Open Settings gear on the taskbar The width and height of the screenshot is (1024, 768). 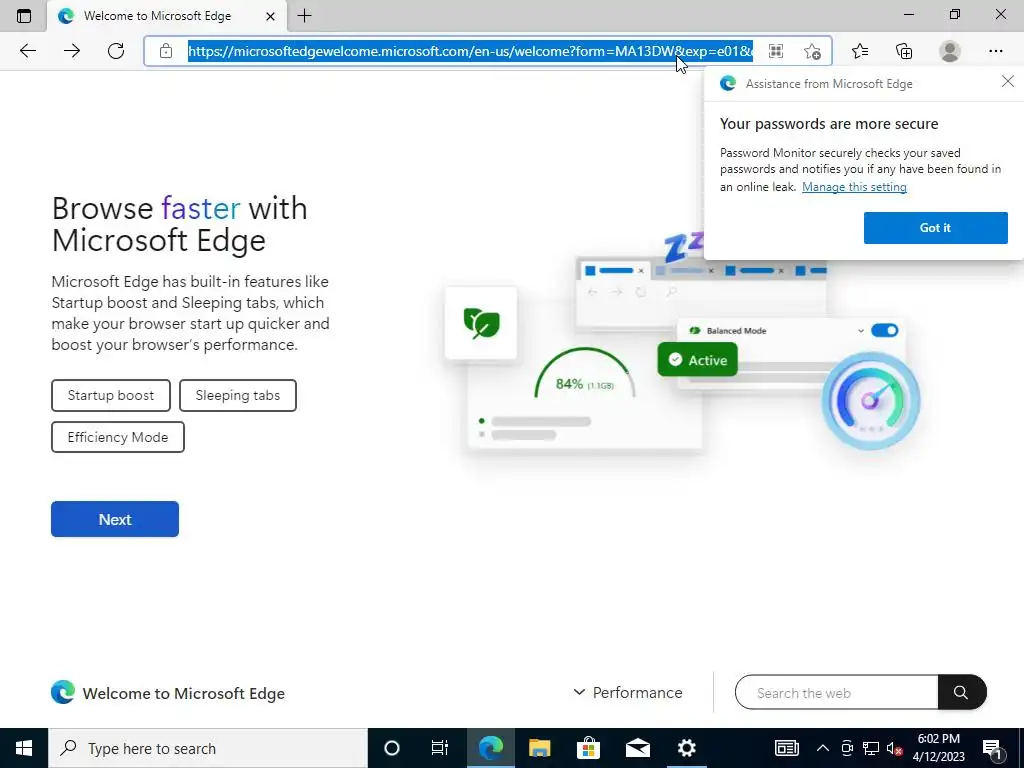point(686,748)
